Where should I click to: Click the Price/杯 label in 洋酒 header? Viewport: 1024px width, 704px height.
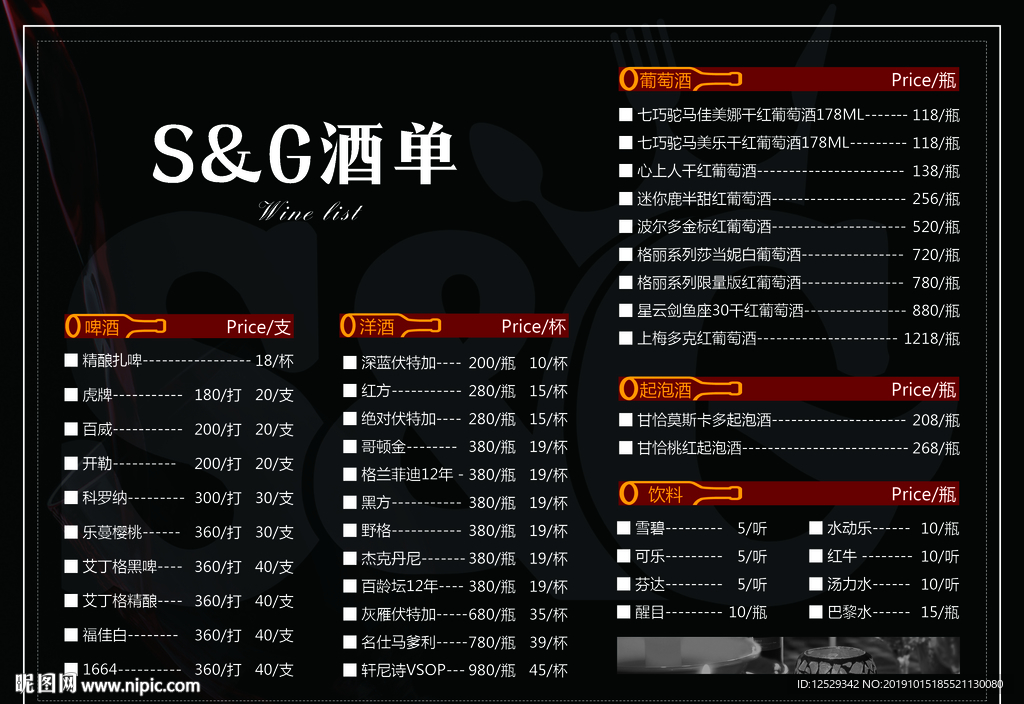[534, 326]
